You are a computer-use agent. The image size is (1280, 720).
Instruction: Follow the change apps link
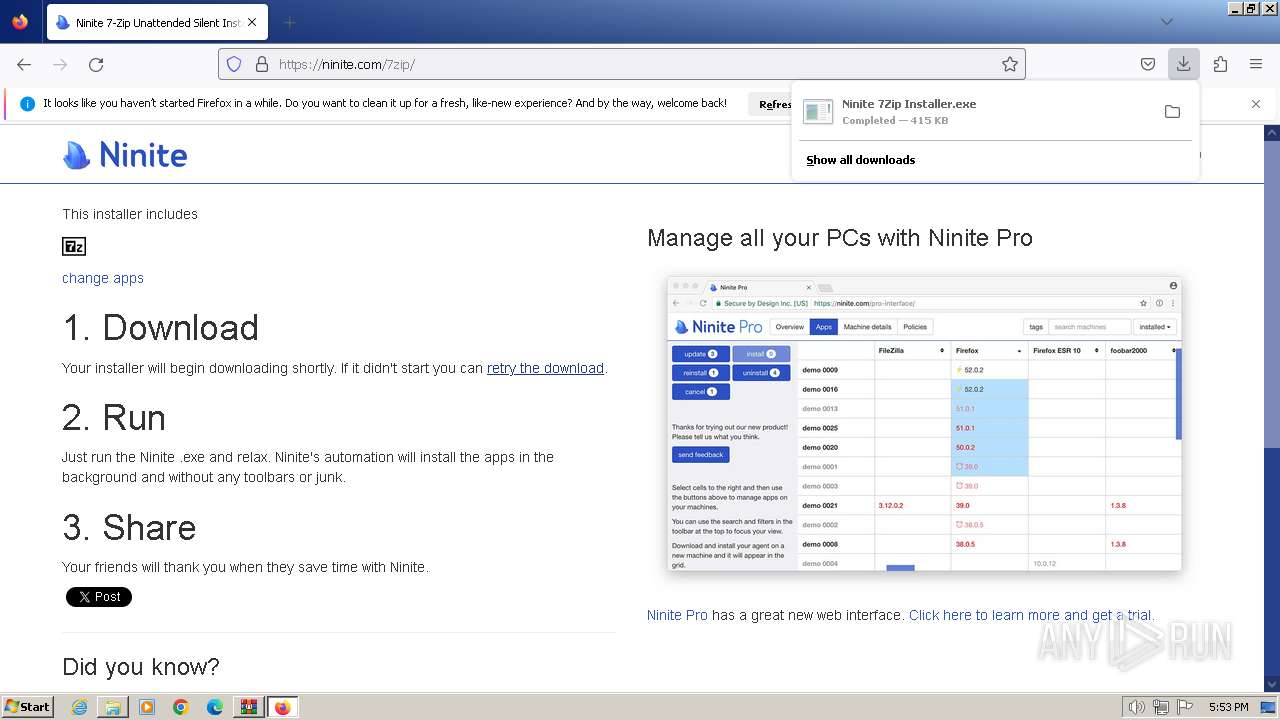click(x=103, y=278)
